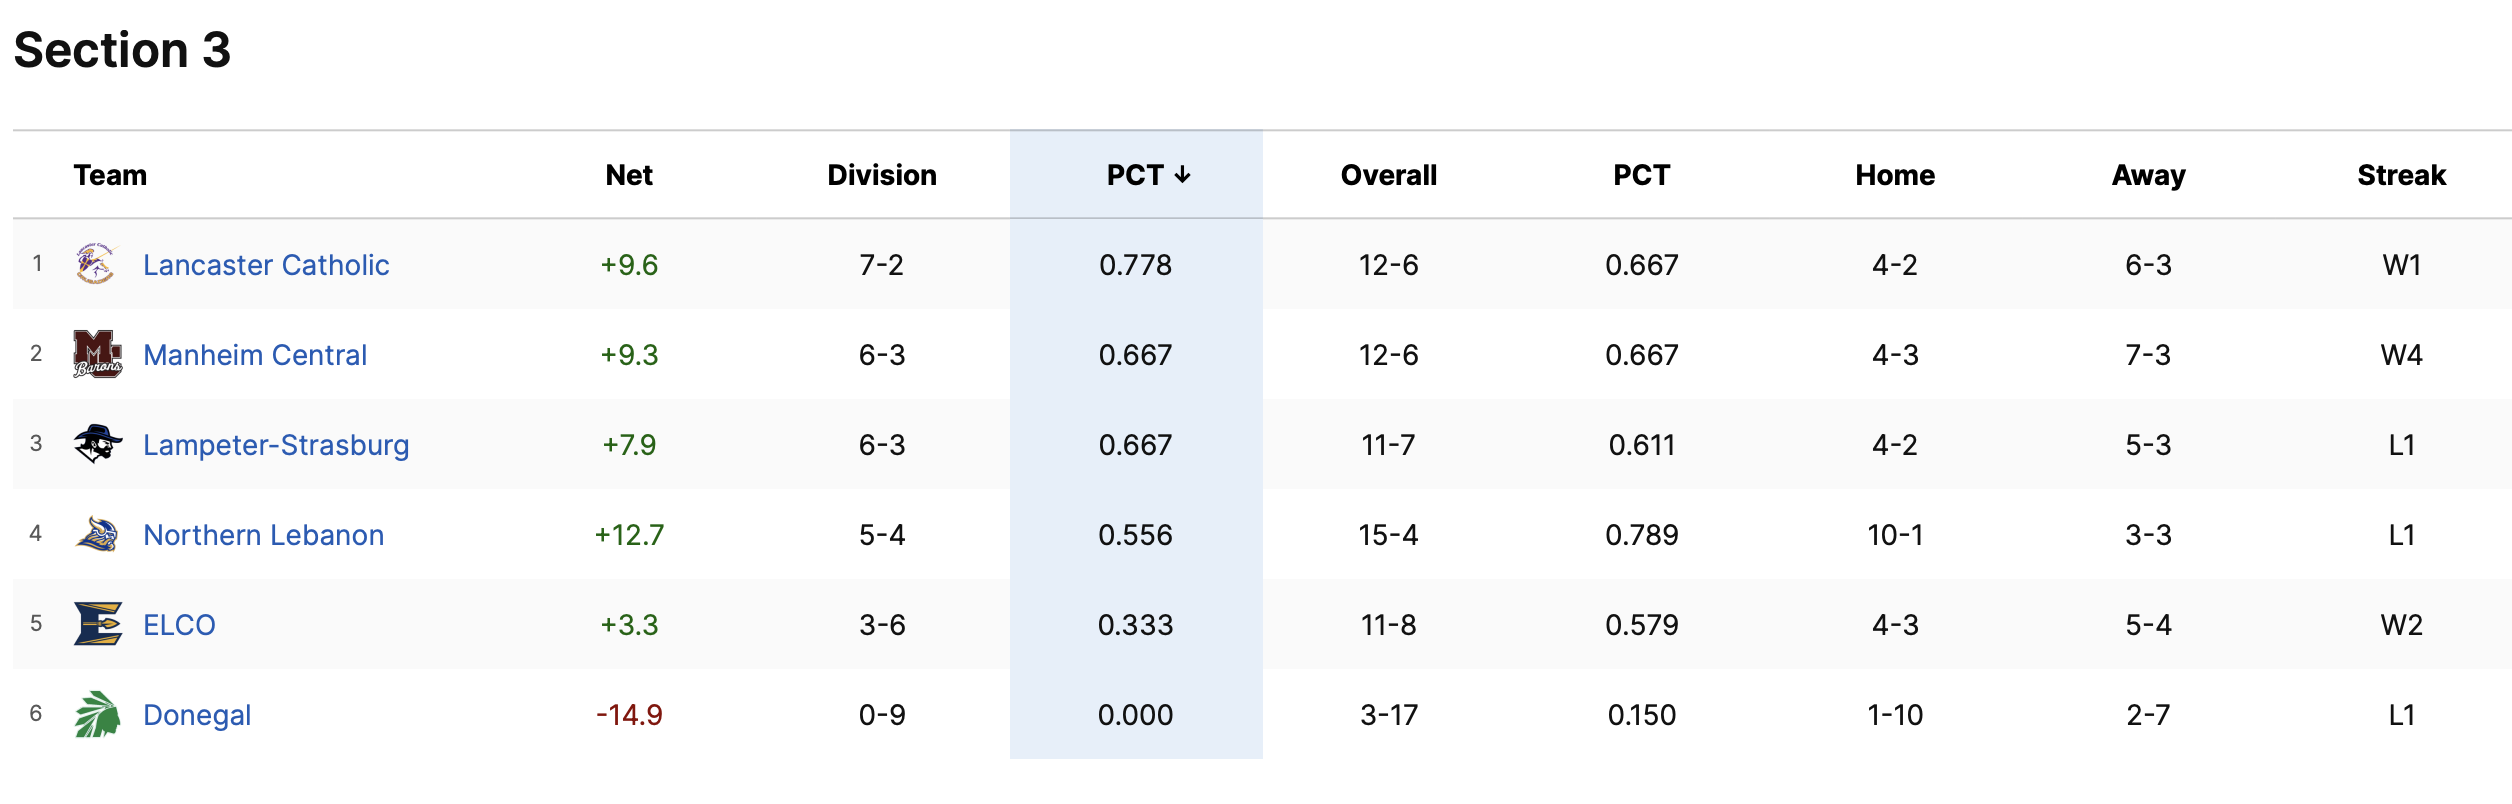This screenshot has width=2512, height=804.
Task: Click the Northern Lebanon Vikings logo
Action: point(97,534)
